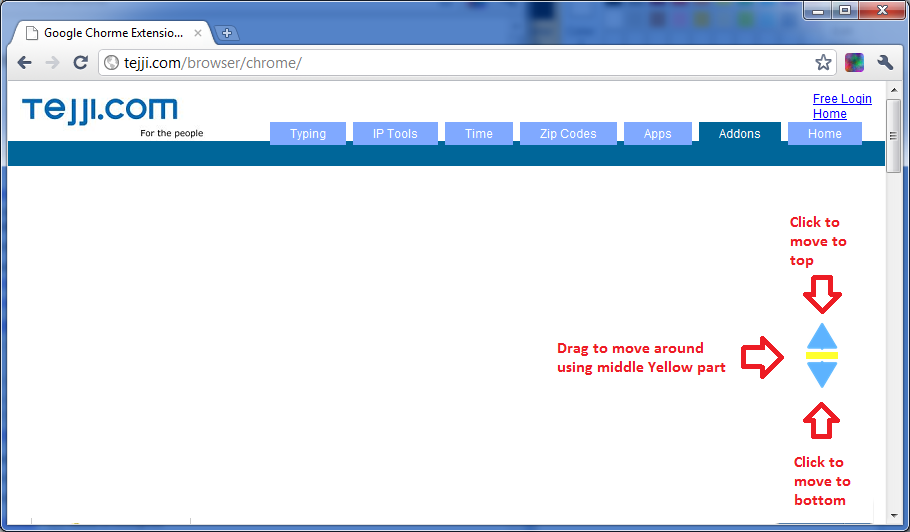The width and height of the screenshot is (910, 532).
Task: Open the IP Tools navigation tab
Action: [395, 133]
